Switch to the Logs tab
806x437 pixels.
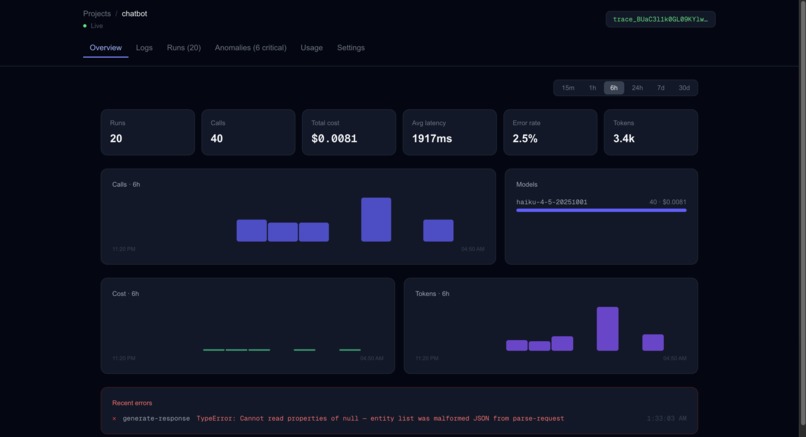click(x=144, y=48)
